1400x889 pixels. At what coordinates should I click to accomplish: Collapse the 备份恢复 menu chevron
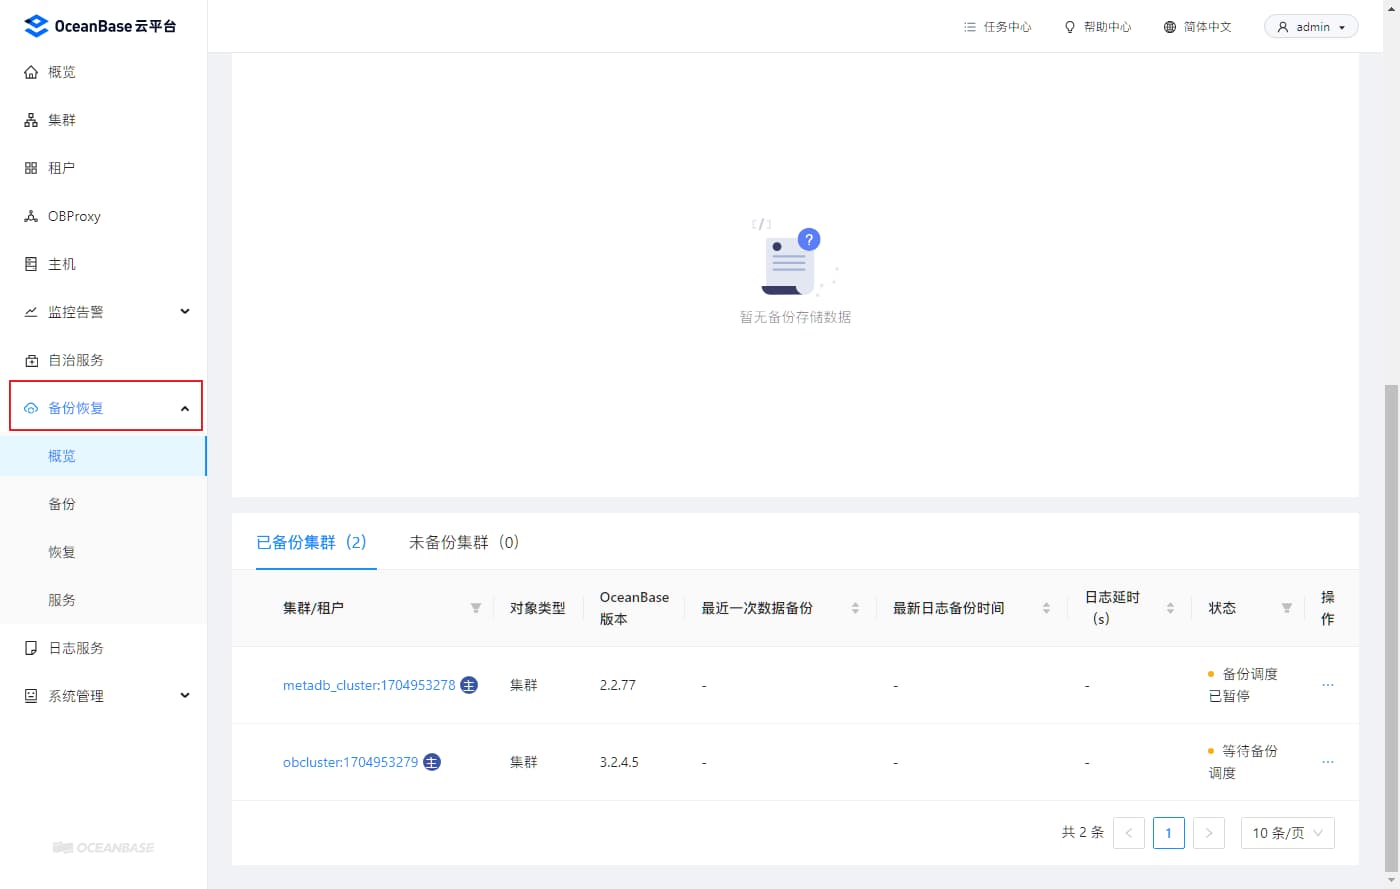(x=185, y=408)
